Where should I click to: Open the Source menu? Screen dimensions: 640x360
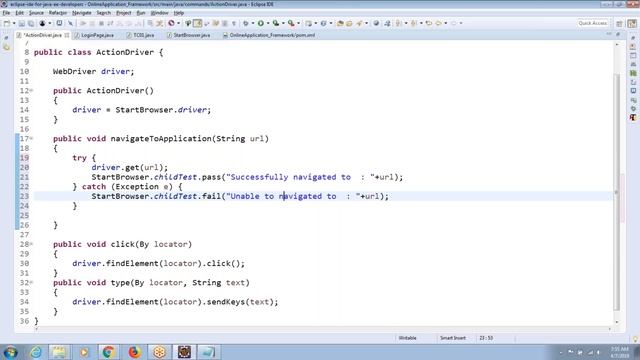(36, 13)
